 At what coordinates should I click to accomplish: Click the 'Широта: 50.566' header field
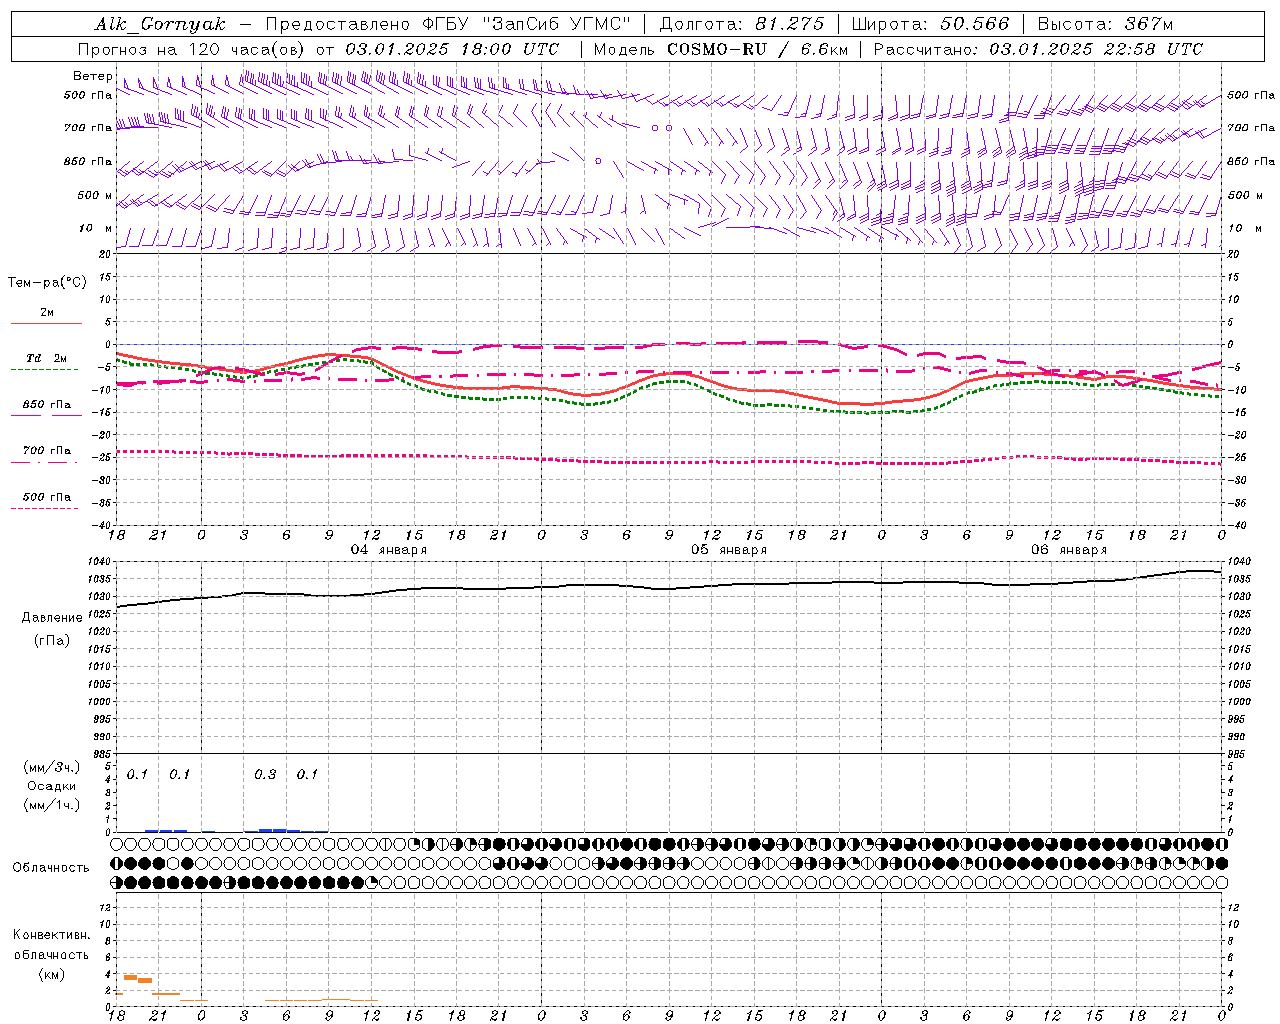930,24
